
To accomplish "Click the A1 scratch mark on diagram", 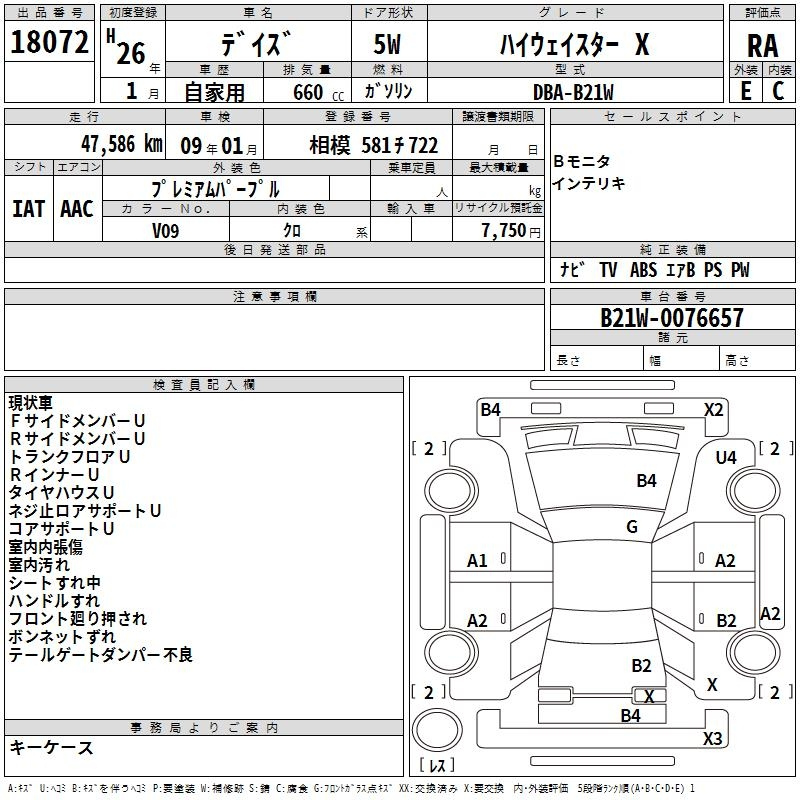I will pyautogui.click(x=478, y=561).
